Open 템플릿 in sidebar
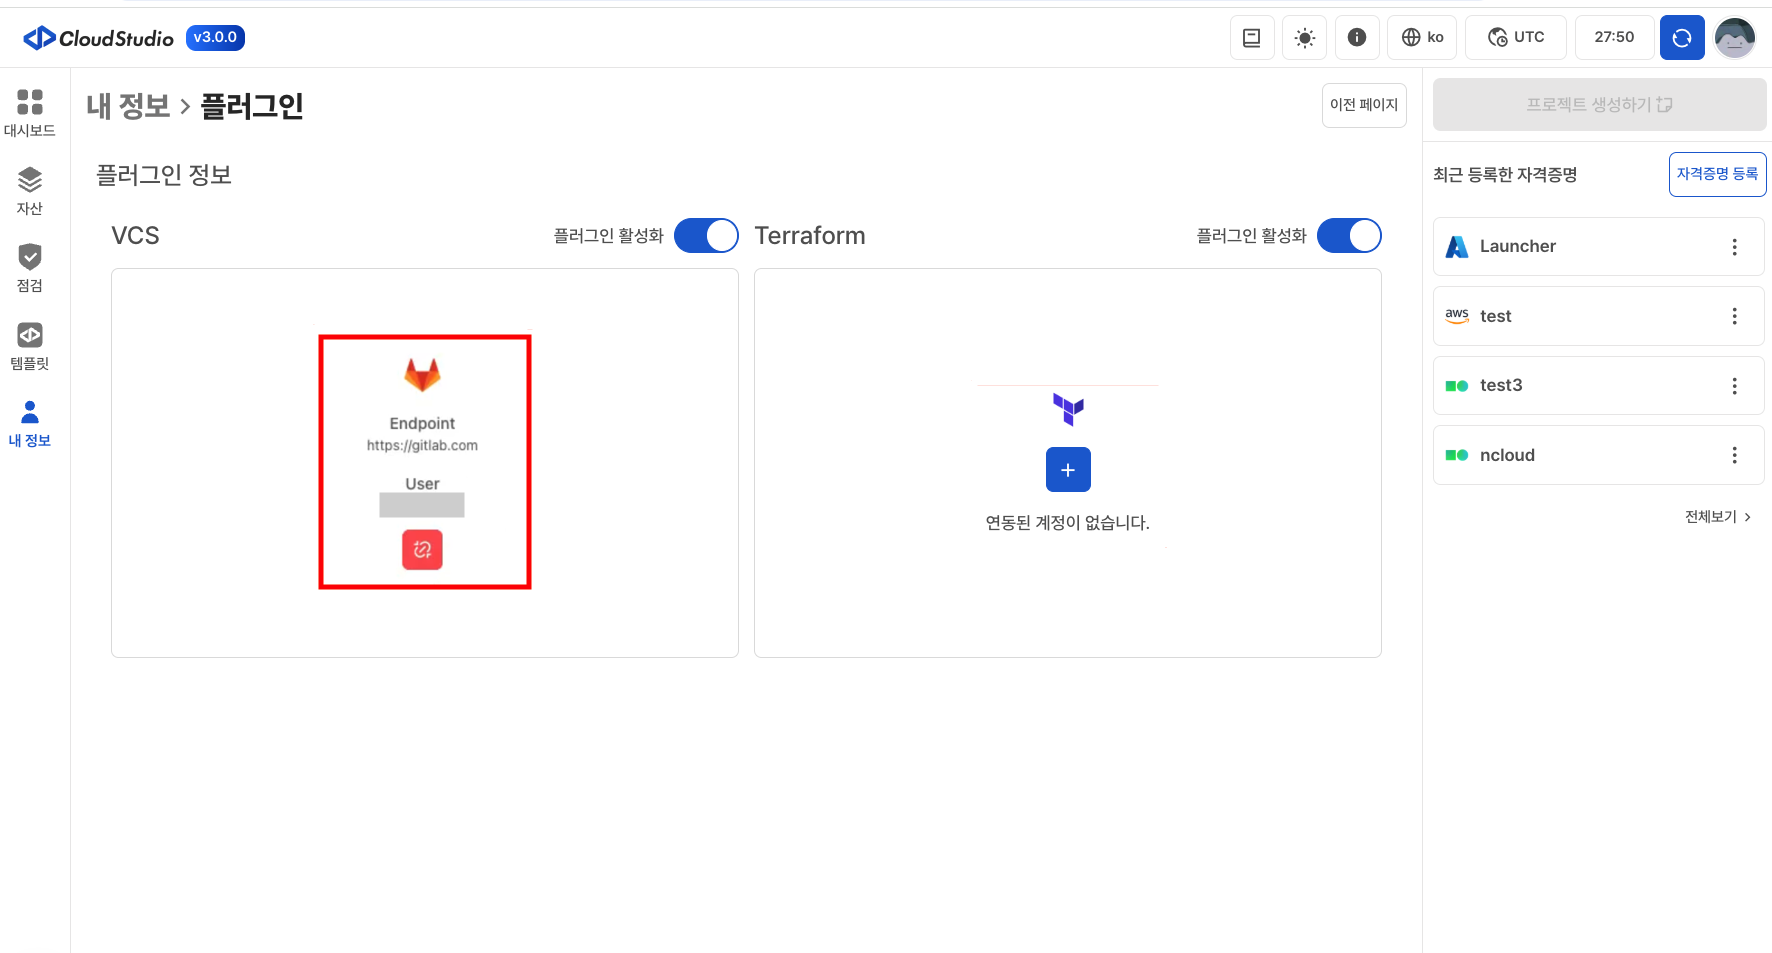Image resolution: width=1772 pixels, height=953 pixels. tap(30, 346)
